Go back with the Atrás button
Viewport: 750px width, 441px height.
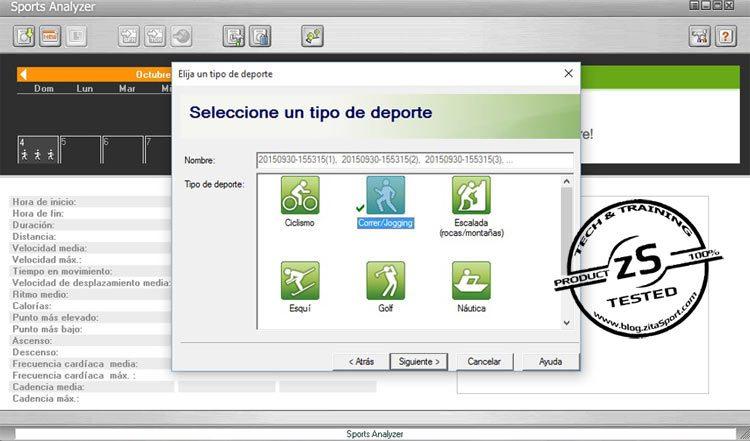(361, 362)
